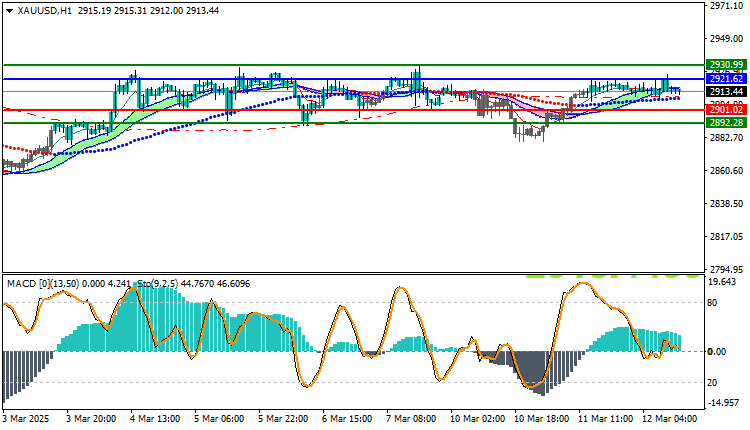Image resolution: width=750 pixels, height=430 pixels.
Task: Click the OHLC values 2915.19 2915.31 2912.00 2913.44
Action: coord(148,11)
